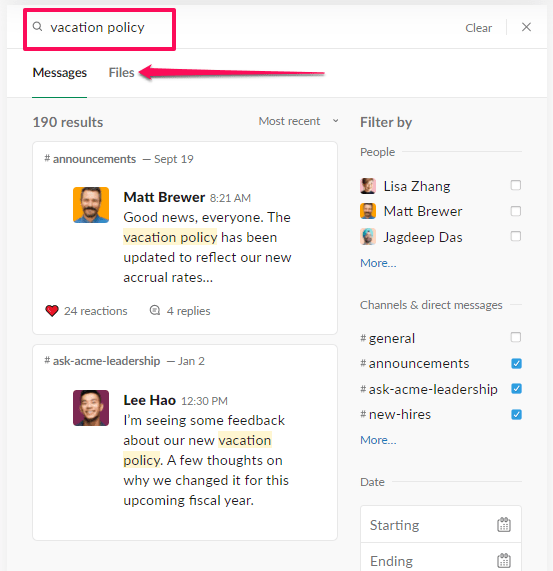The image size is (553, 571).
Task: Uncheck the #new-hires channel filter
Action: tap(516, 414)
